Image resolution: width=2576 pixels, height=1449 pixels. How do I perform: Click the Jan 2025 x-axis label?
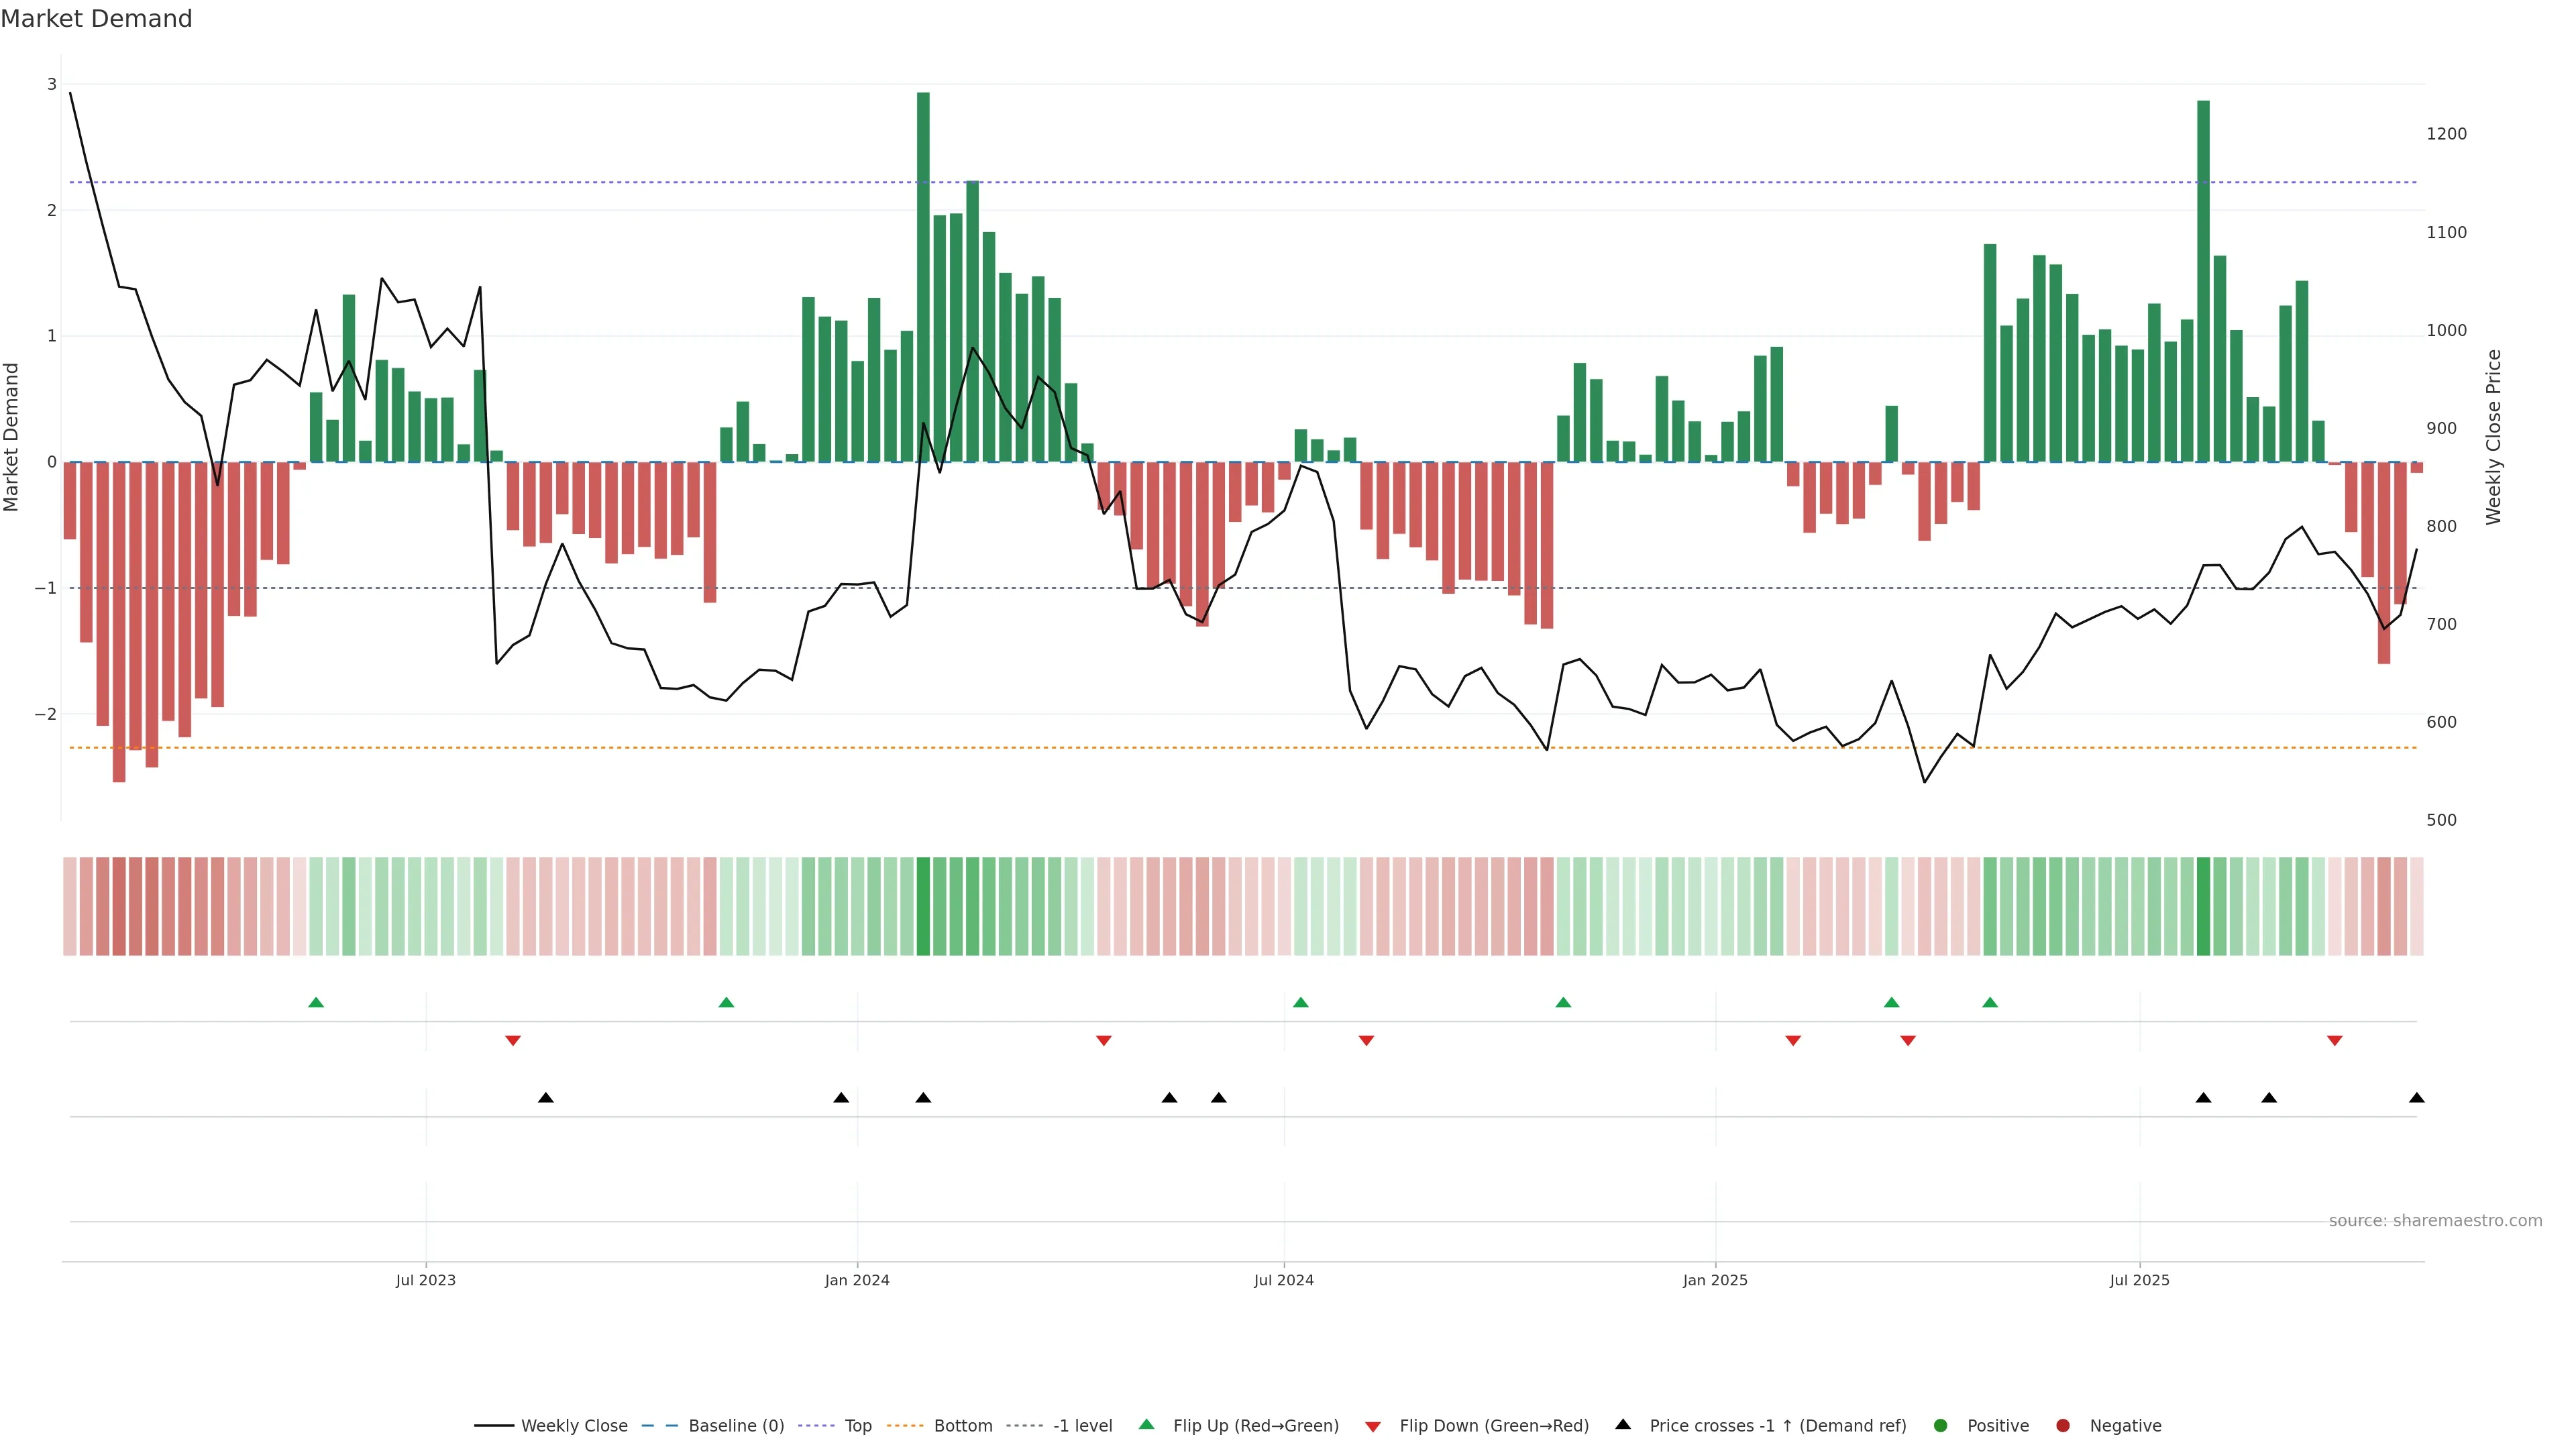[1715, 1280]
